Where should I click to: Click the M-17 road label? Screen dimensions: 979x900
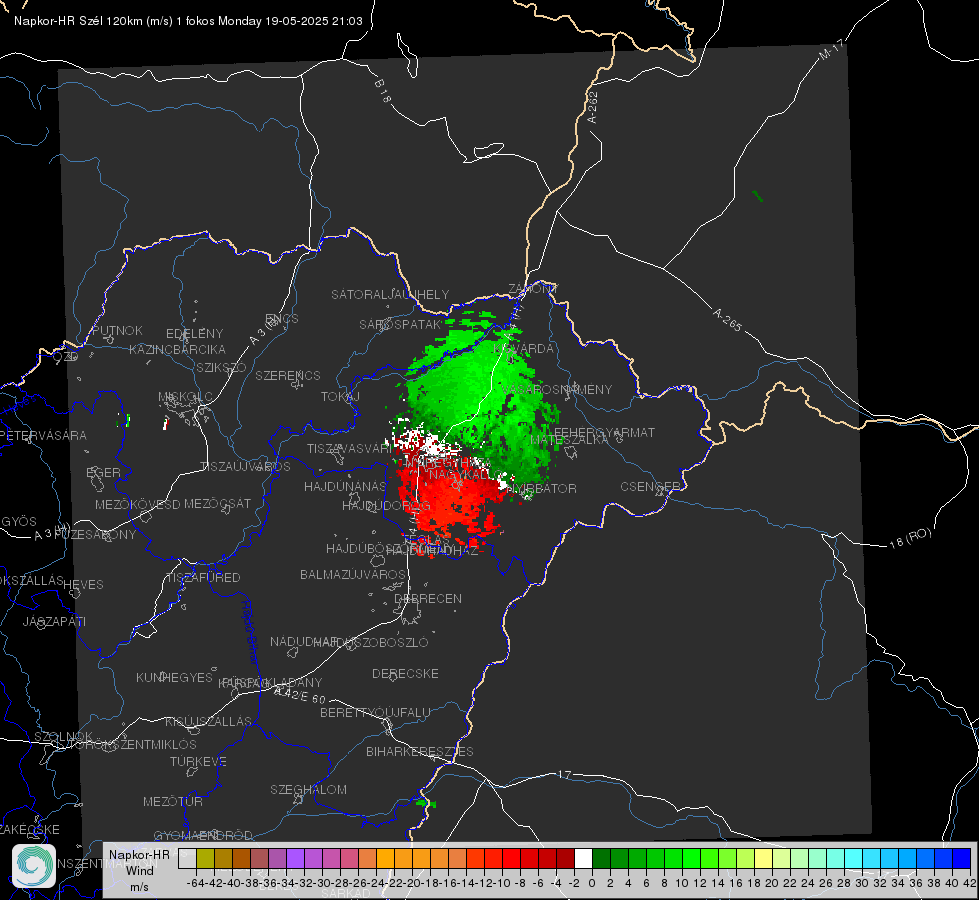click(831, 50)
